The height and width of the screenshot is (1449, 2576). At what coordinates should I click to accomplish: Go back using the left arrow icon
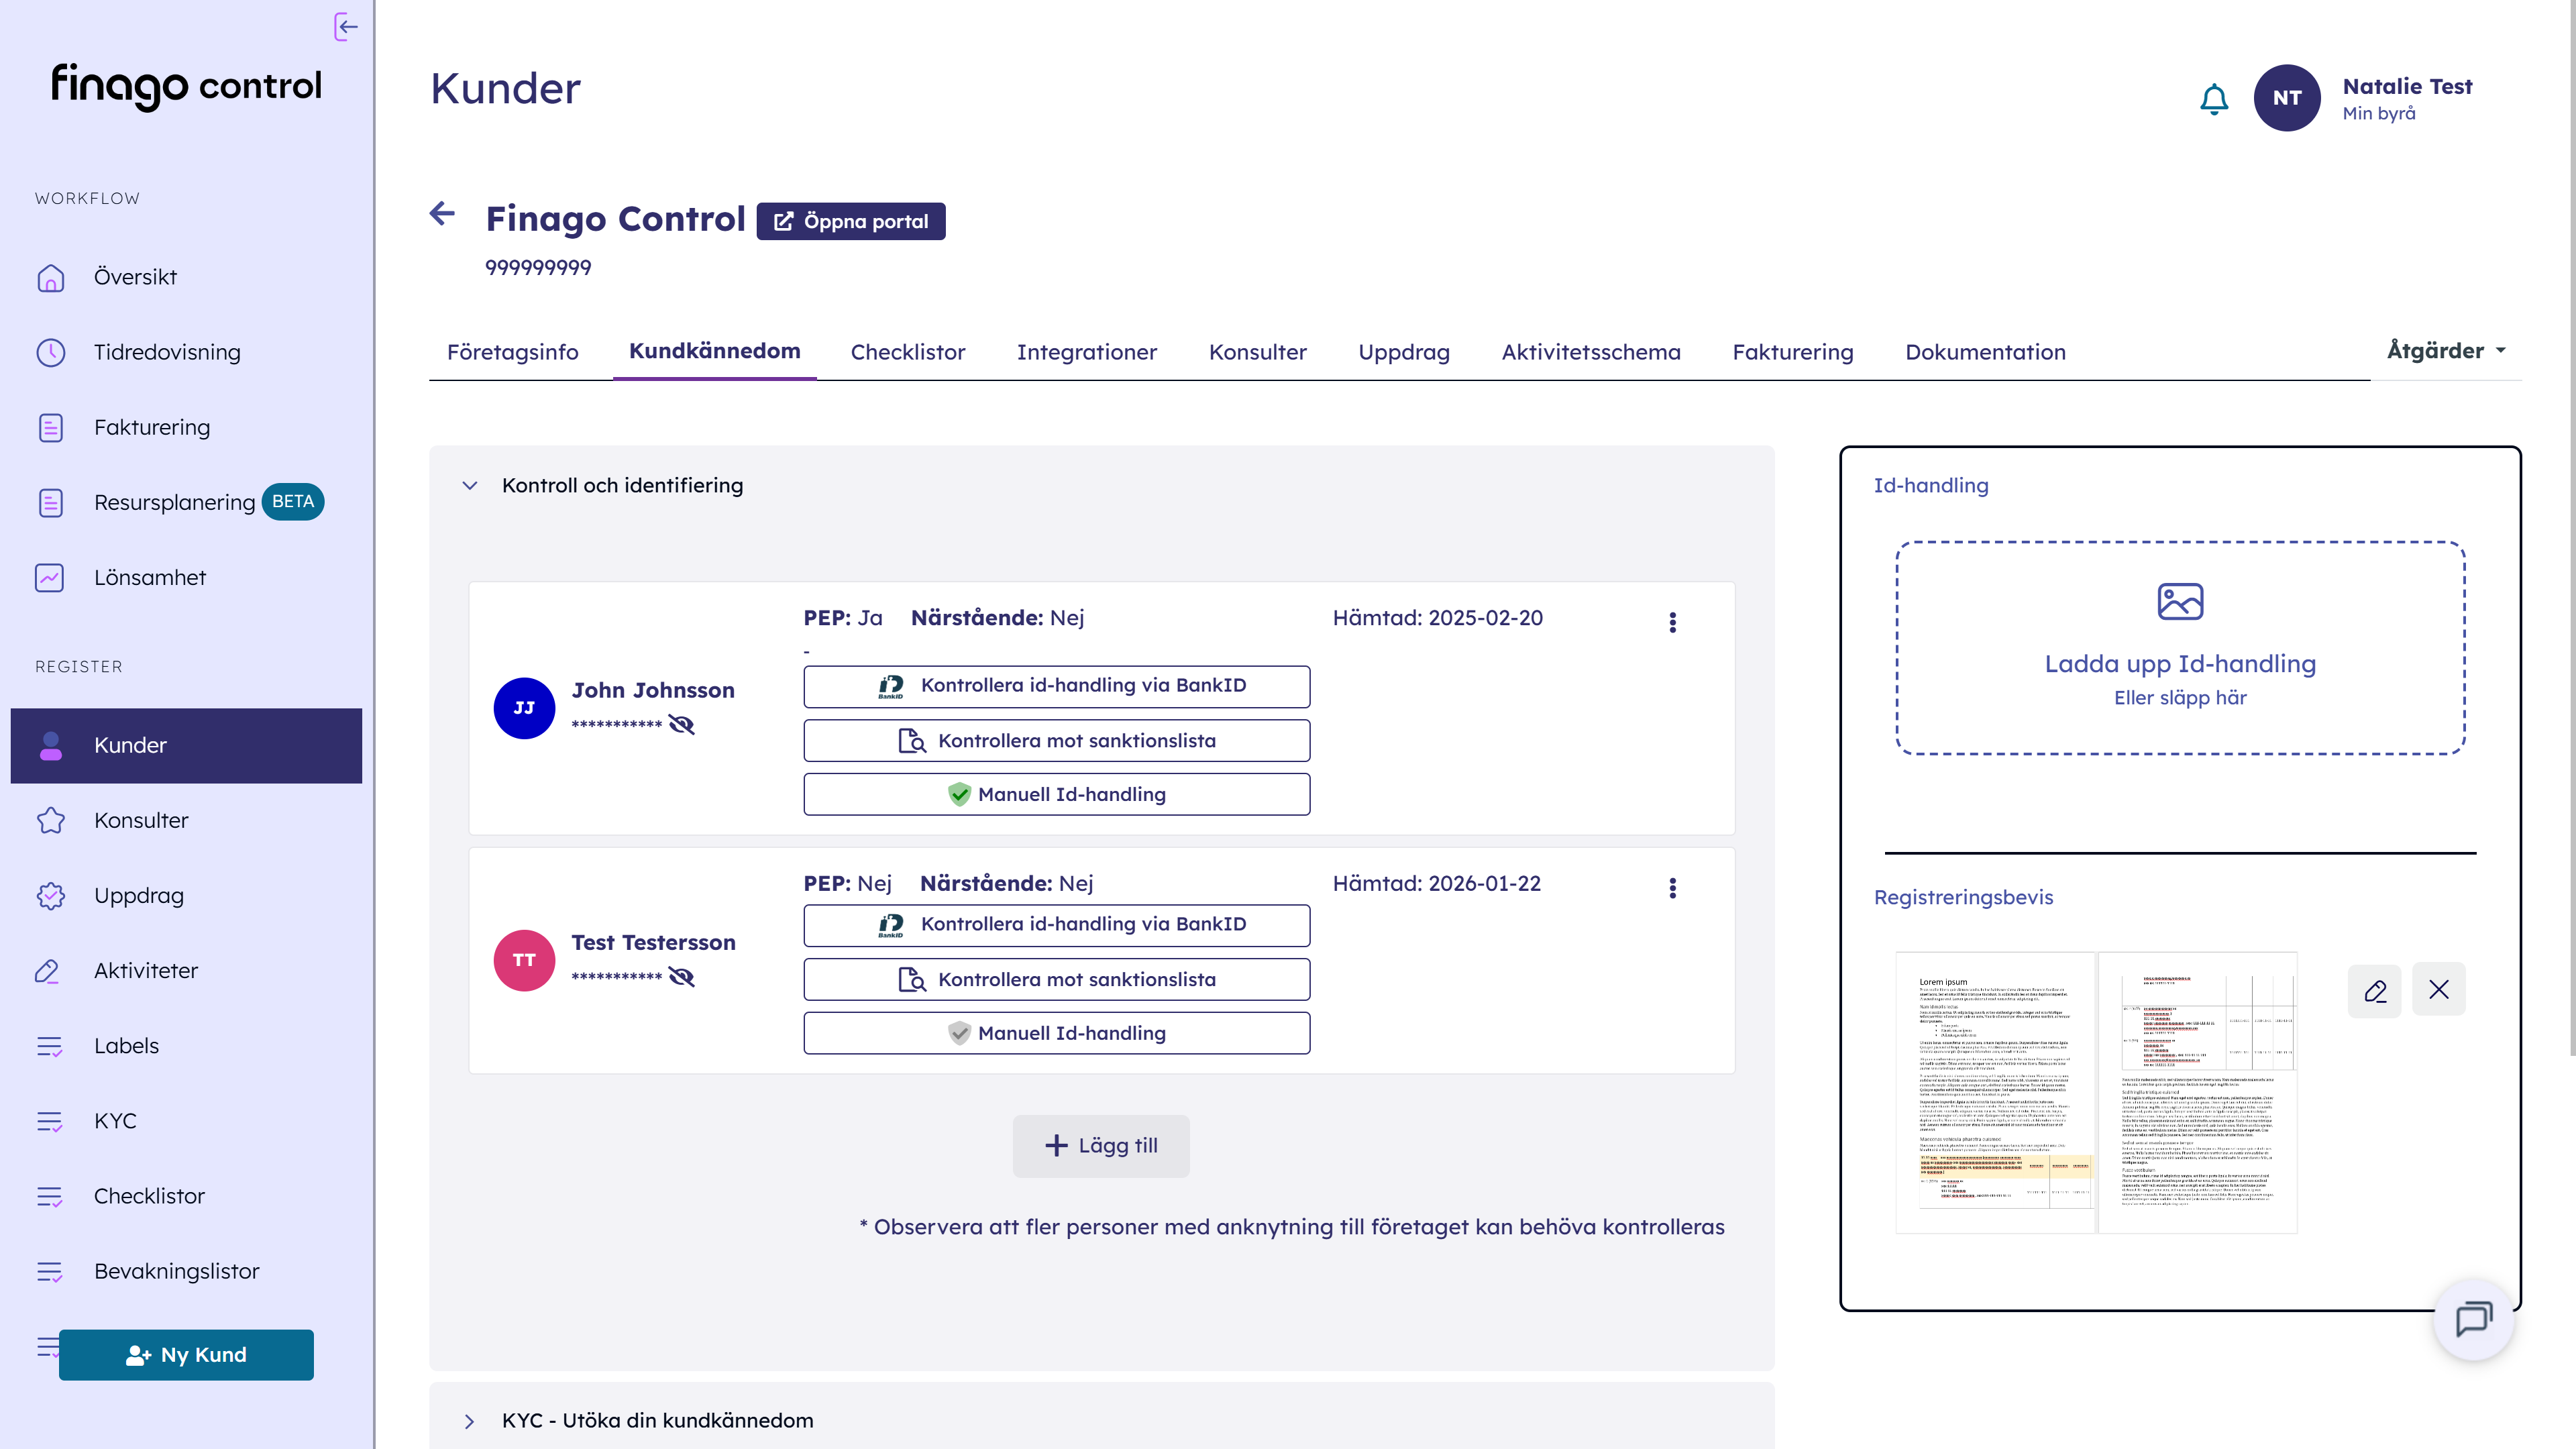click(x=442, y=213)
